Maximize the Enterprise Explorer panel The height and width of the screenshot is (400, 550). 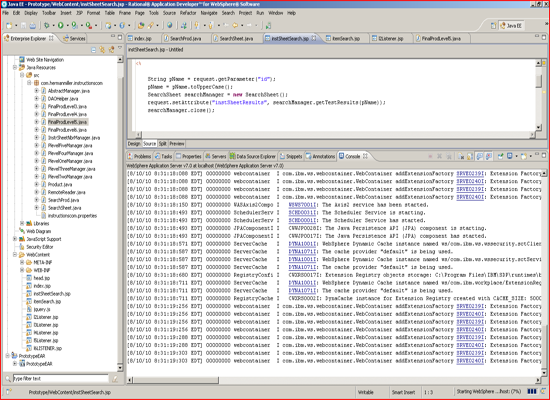point(120,36)
